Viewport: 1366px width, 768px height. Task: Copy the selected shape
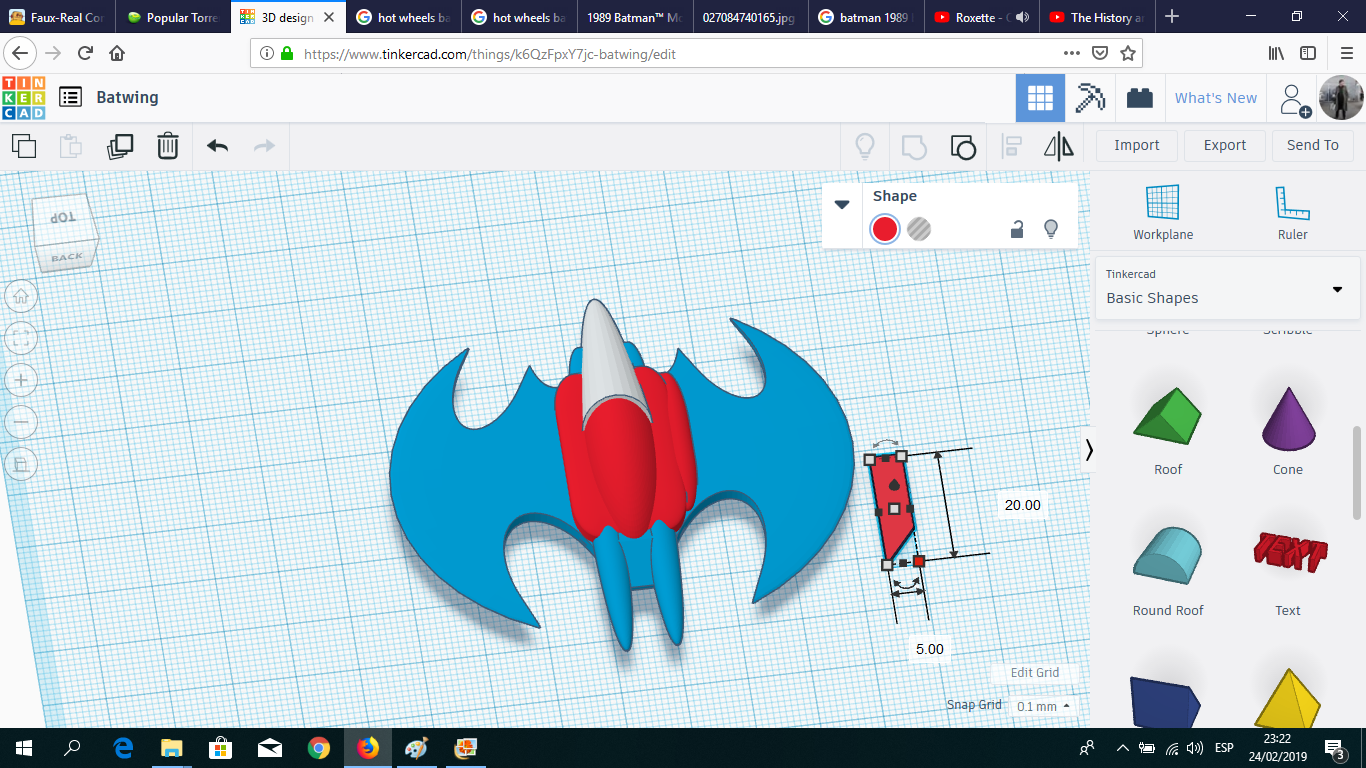pos(24,146)
